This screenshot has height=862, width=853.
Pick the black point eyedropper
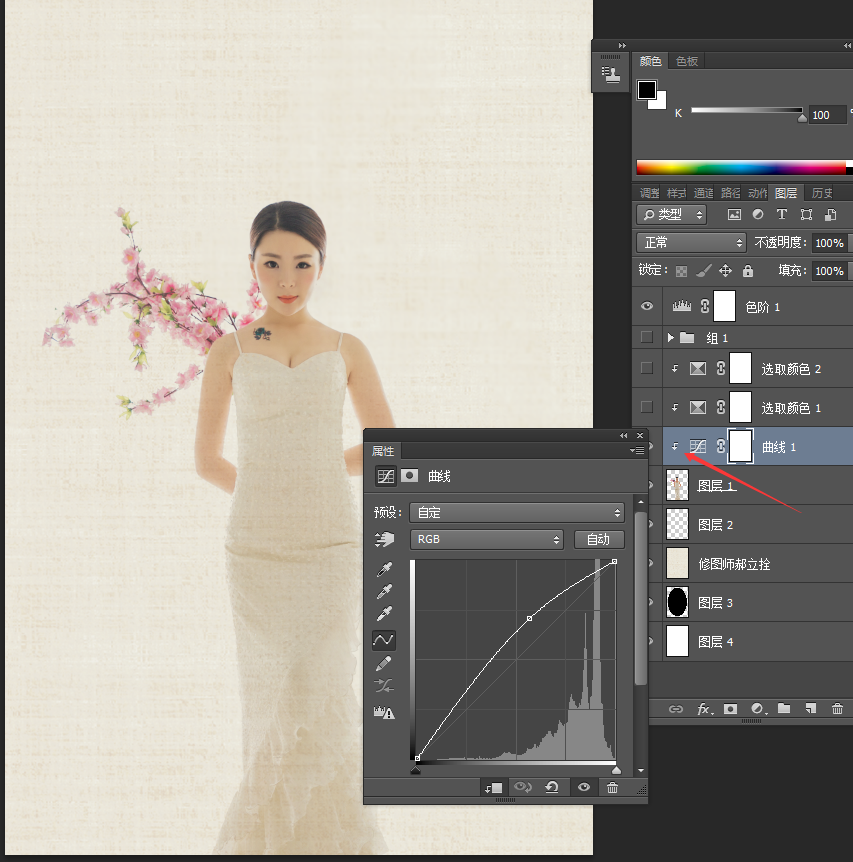pos(384,569)
